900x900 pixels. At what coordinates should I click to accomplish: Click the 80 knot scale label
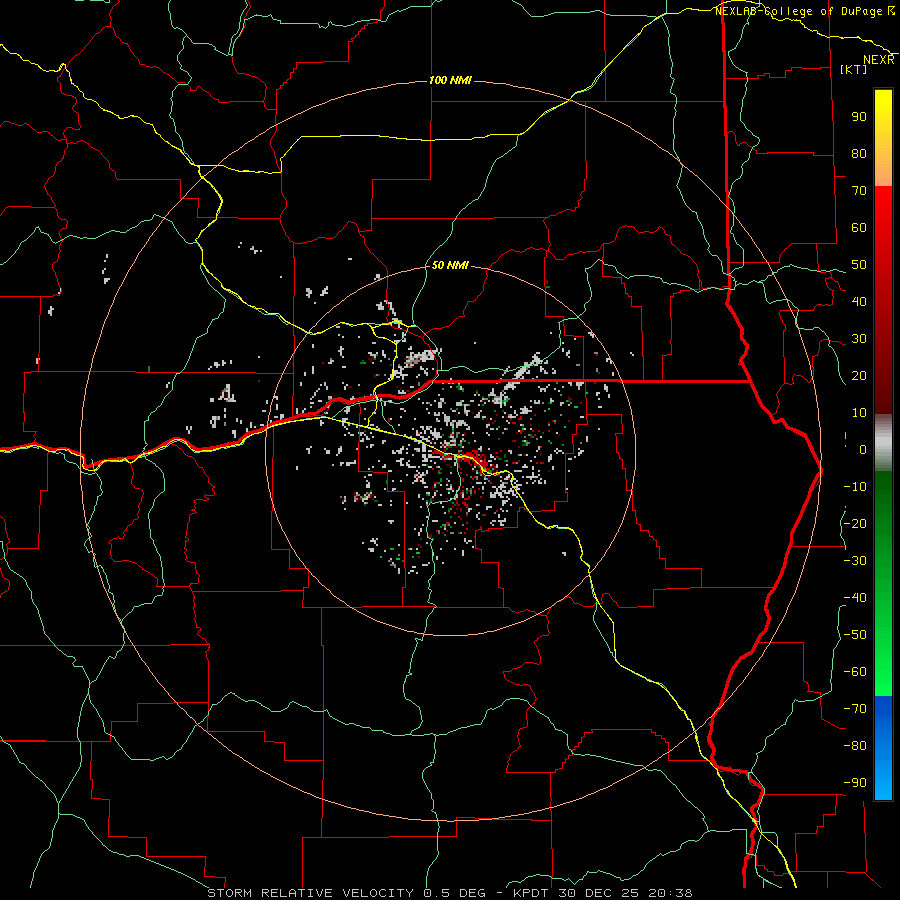click(x=859, y=153)
